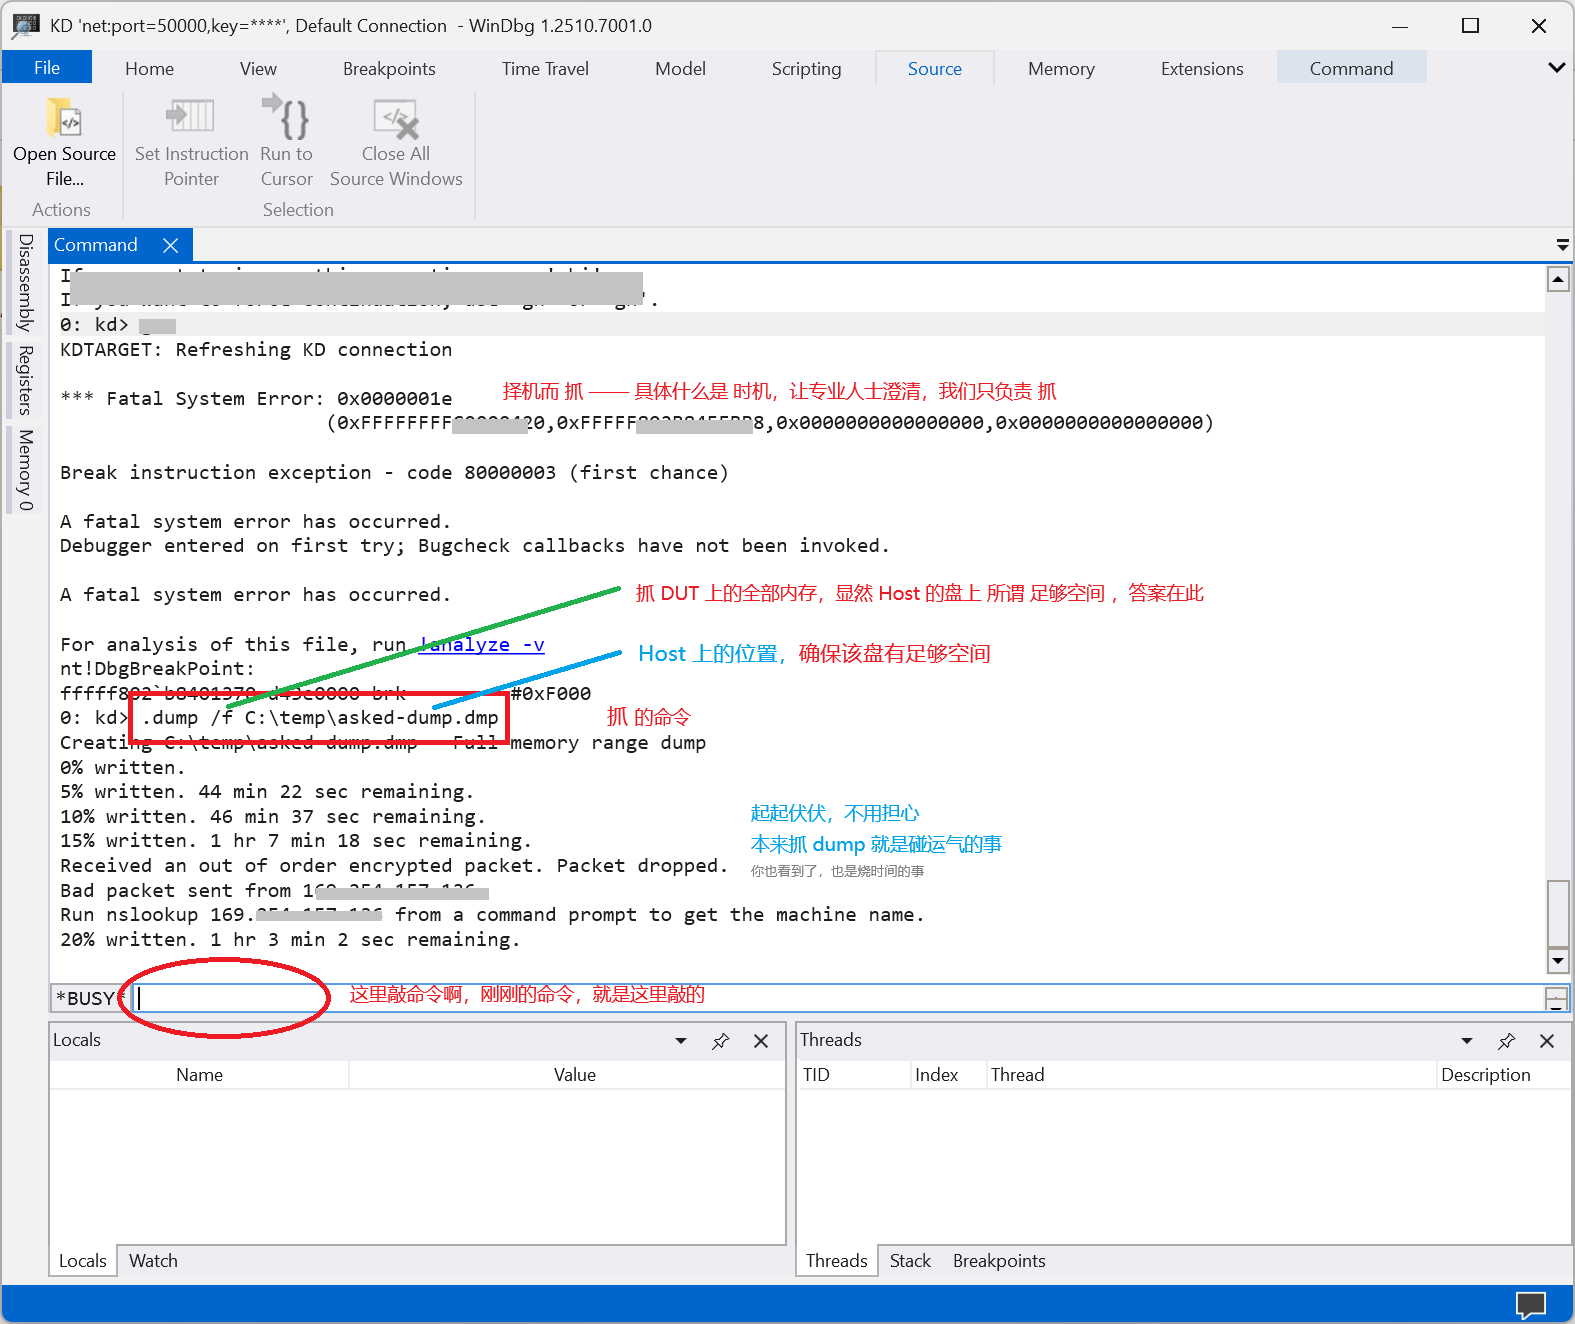Close the Threads panel
1575x1324 pixels.
click(1547, 1041)
